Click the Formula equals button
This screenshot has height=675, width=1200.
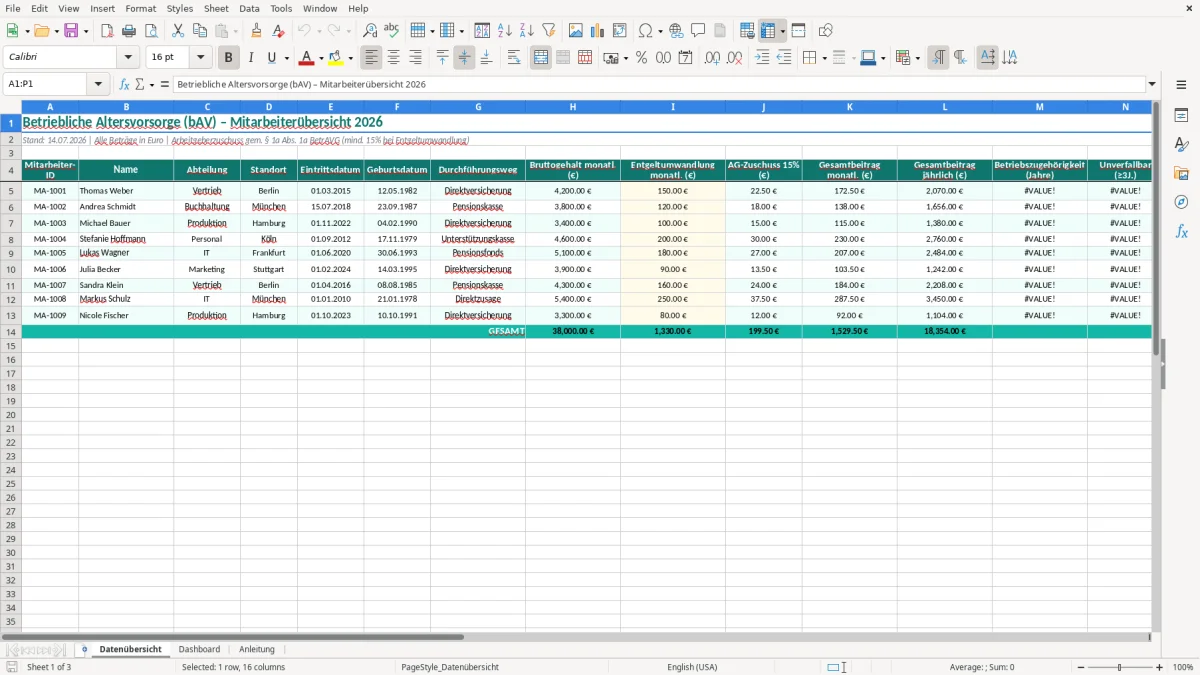165,84
